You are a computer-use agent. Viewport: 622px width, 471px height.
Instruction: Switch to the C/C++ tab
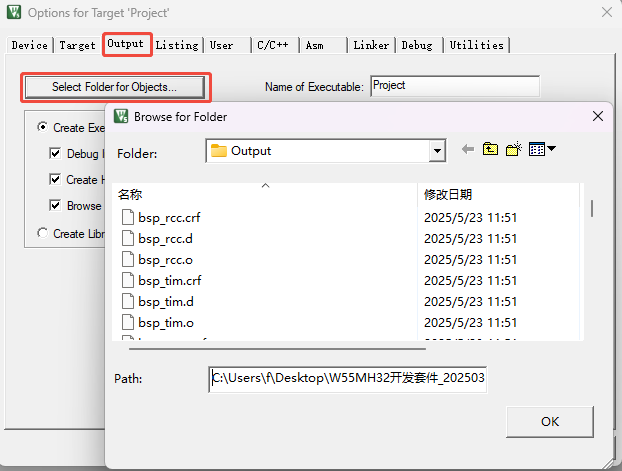pyautogui.click(x=273, y=45)
